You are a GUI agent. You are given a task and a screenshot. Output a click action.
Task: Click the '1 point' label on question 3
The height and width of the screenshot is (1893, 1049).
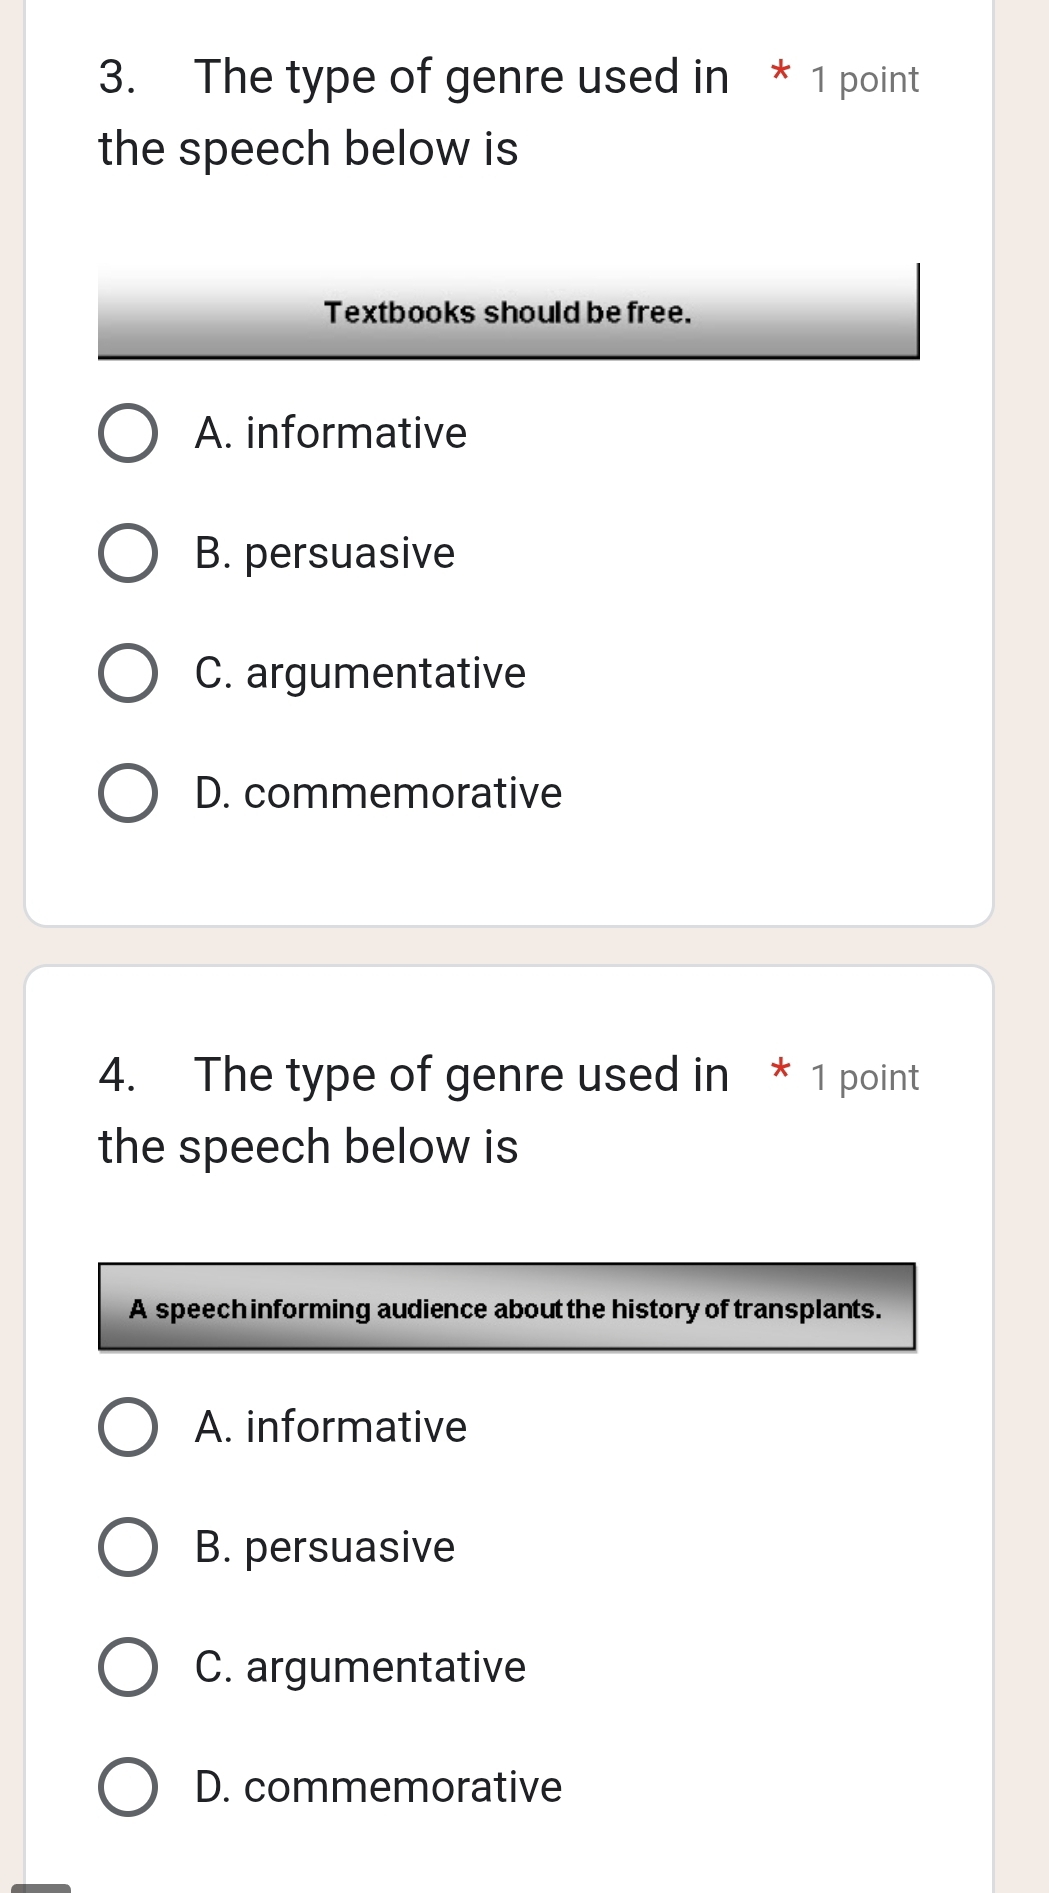click(867, 80)
